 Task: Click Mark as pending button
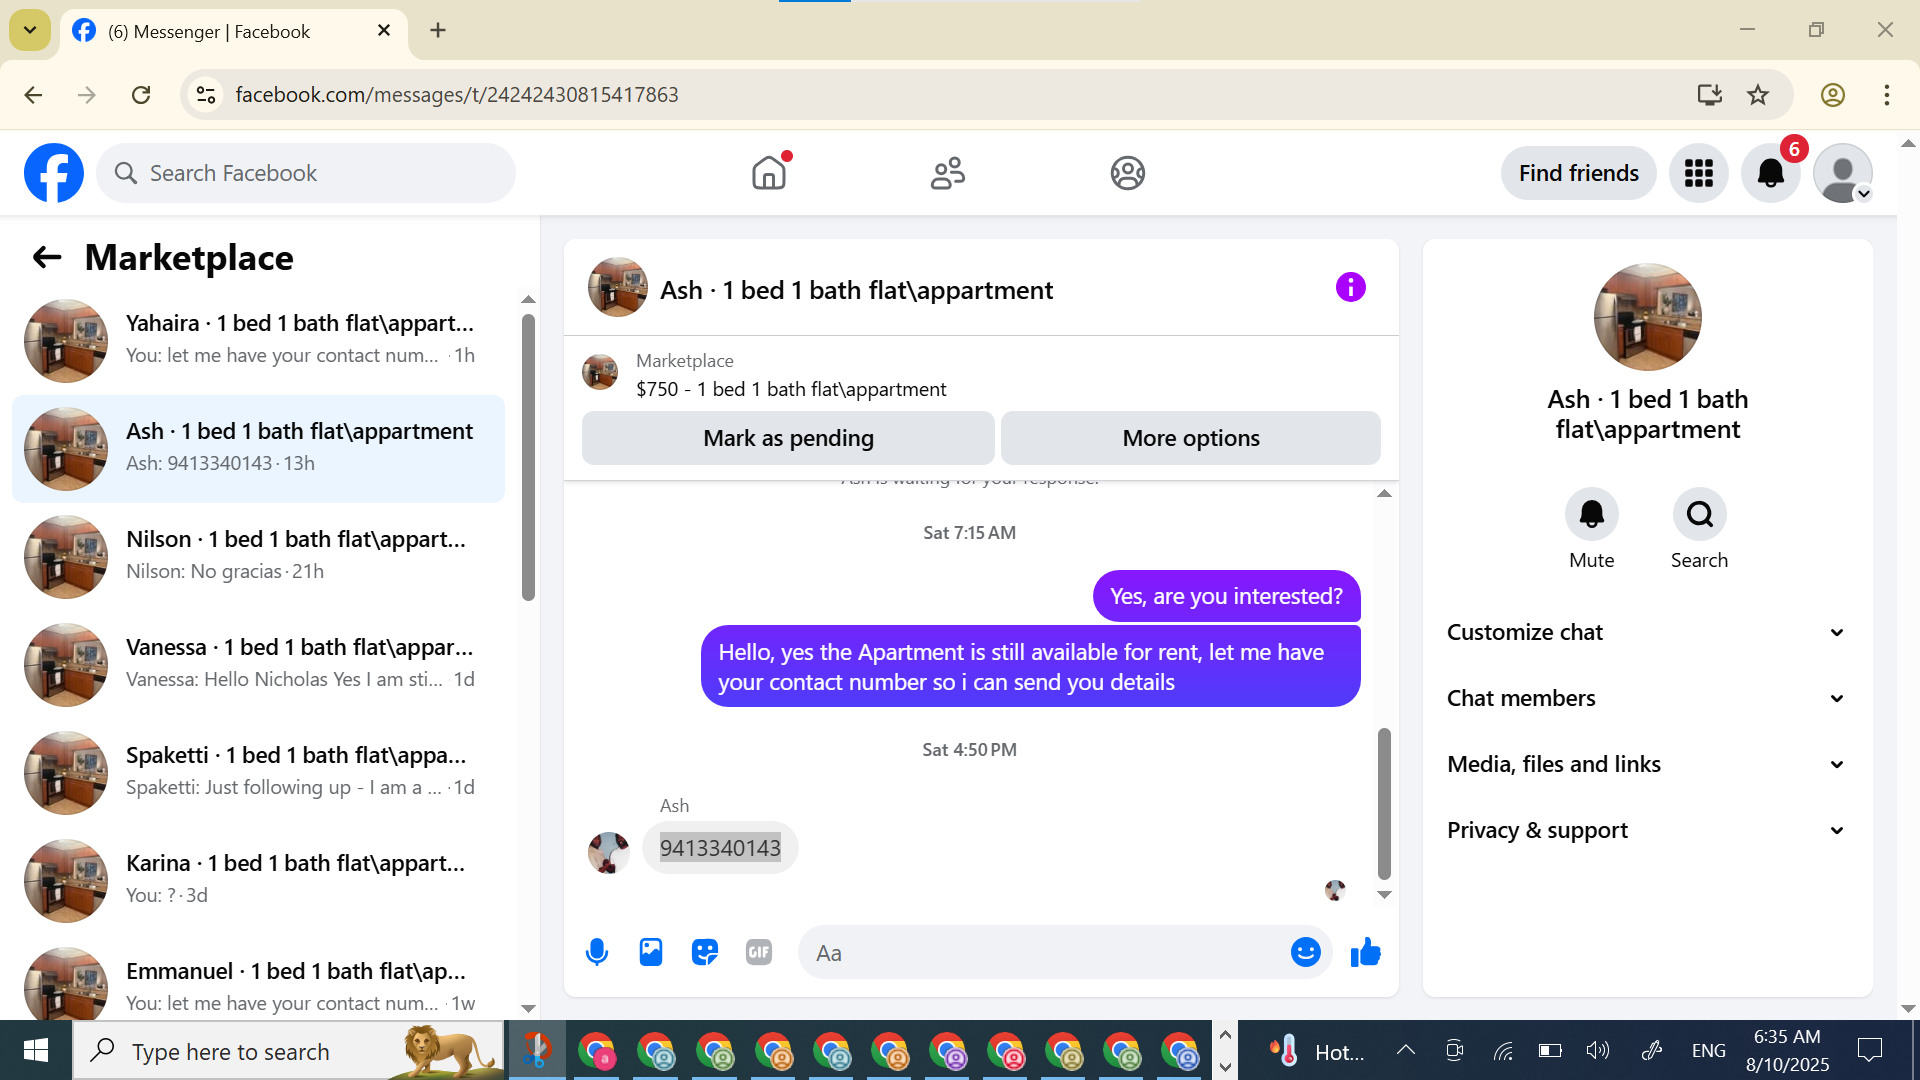pos(788,438)
